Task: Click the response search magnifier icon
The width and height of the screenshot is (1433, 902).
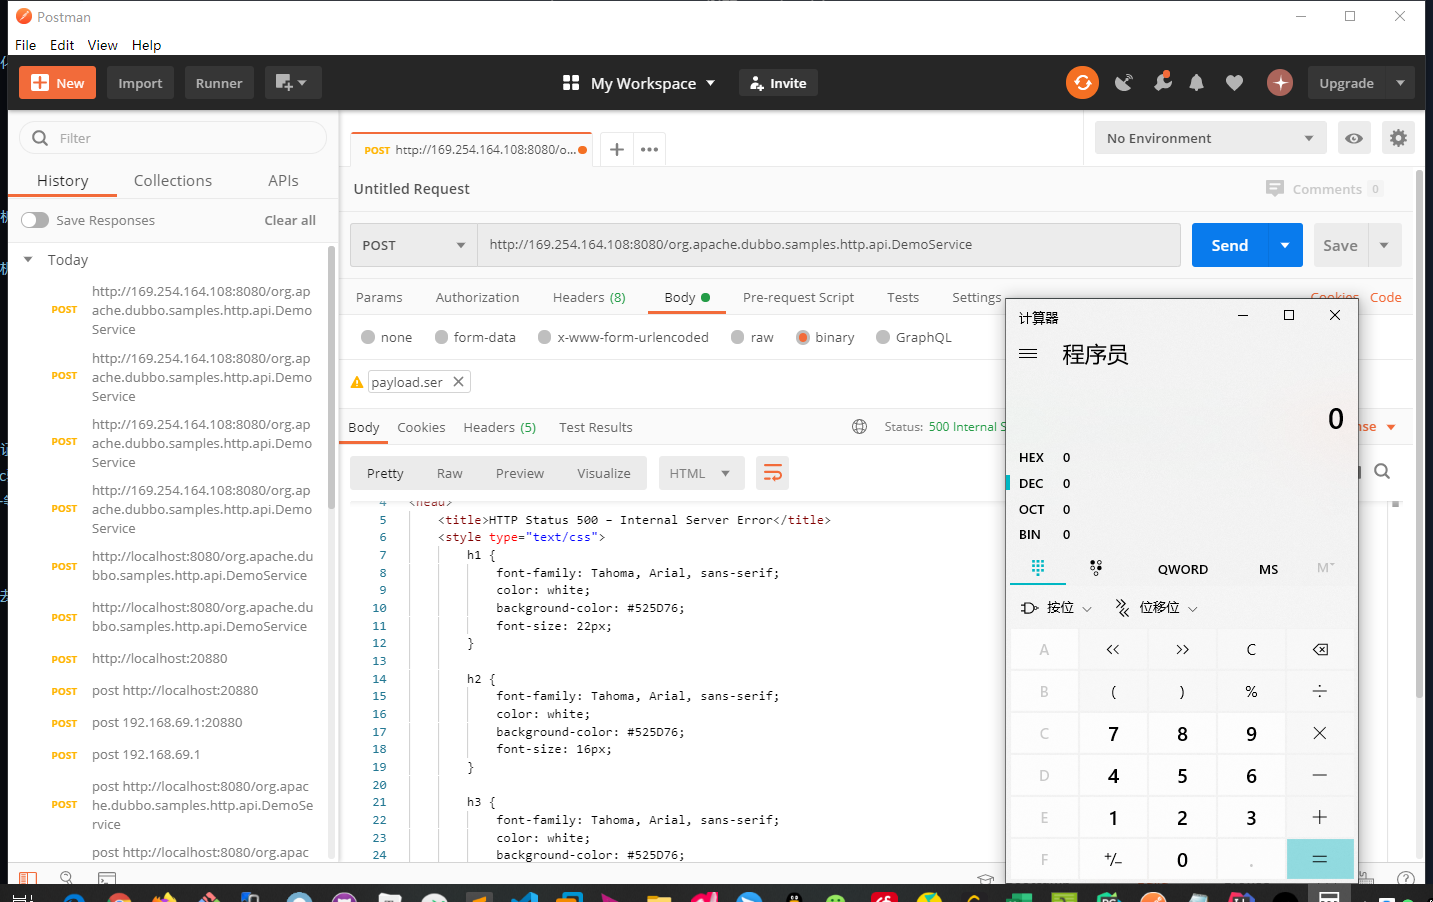Action: tap(1382, 471)
